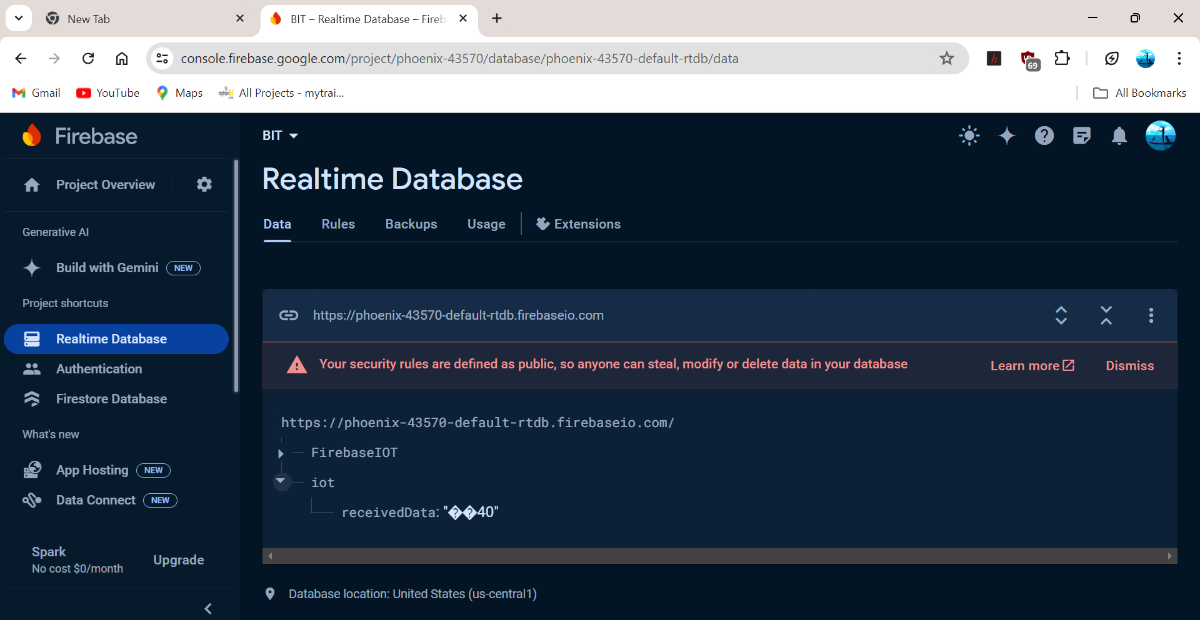Open the Chrome profile avatar
This screenshot has height=620, width=1200.
pos(1146,58)
